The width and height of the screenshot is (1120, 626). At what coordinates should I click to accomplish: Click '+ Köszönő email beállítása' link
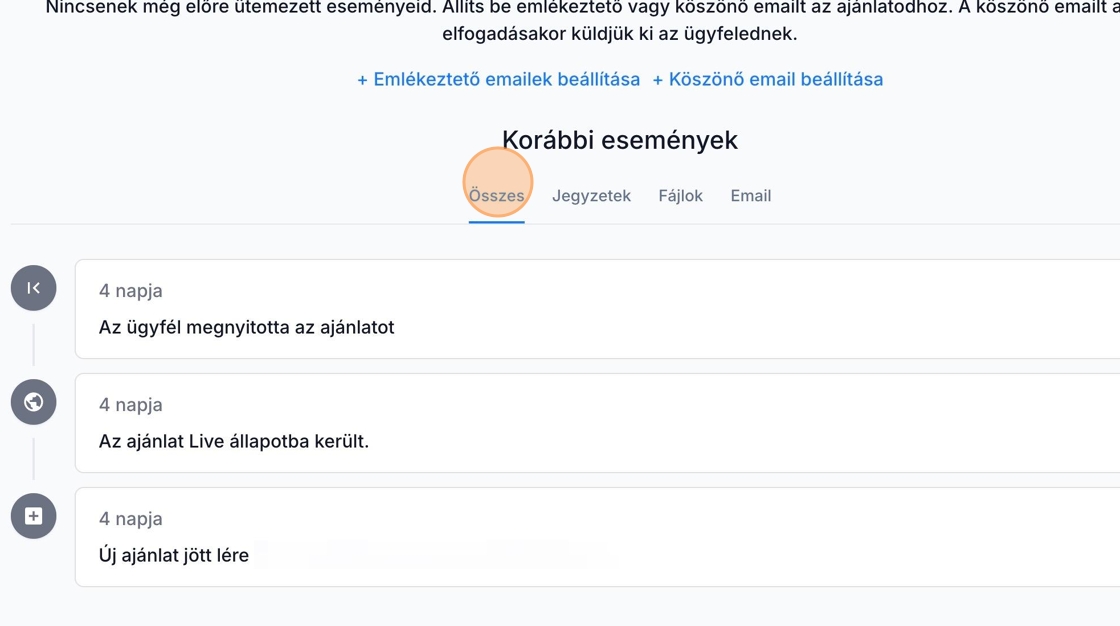coord(767,79)
